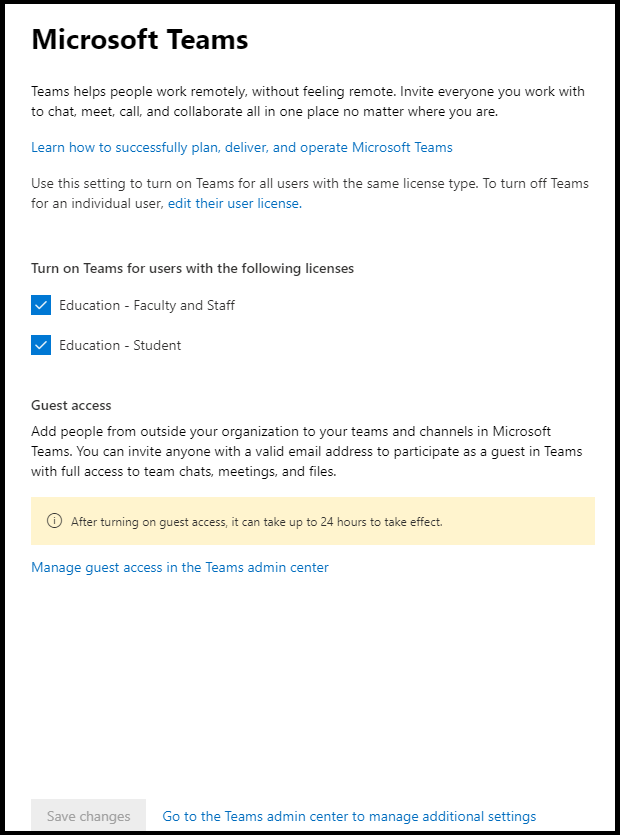Select the 'Education - Student' label text

[120, 345]
